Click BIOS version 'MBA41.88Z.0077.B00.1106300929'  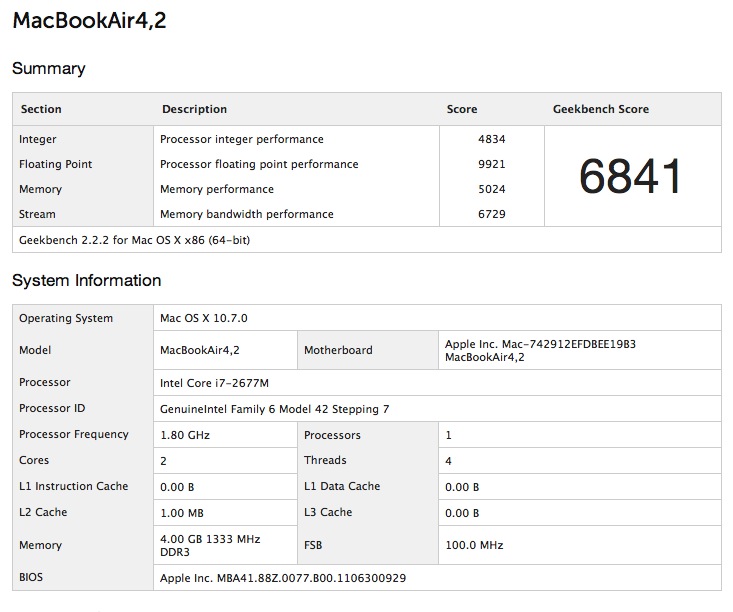pos(311,578)
